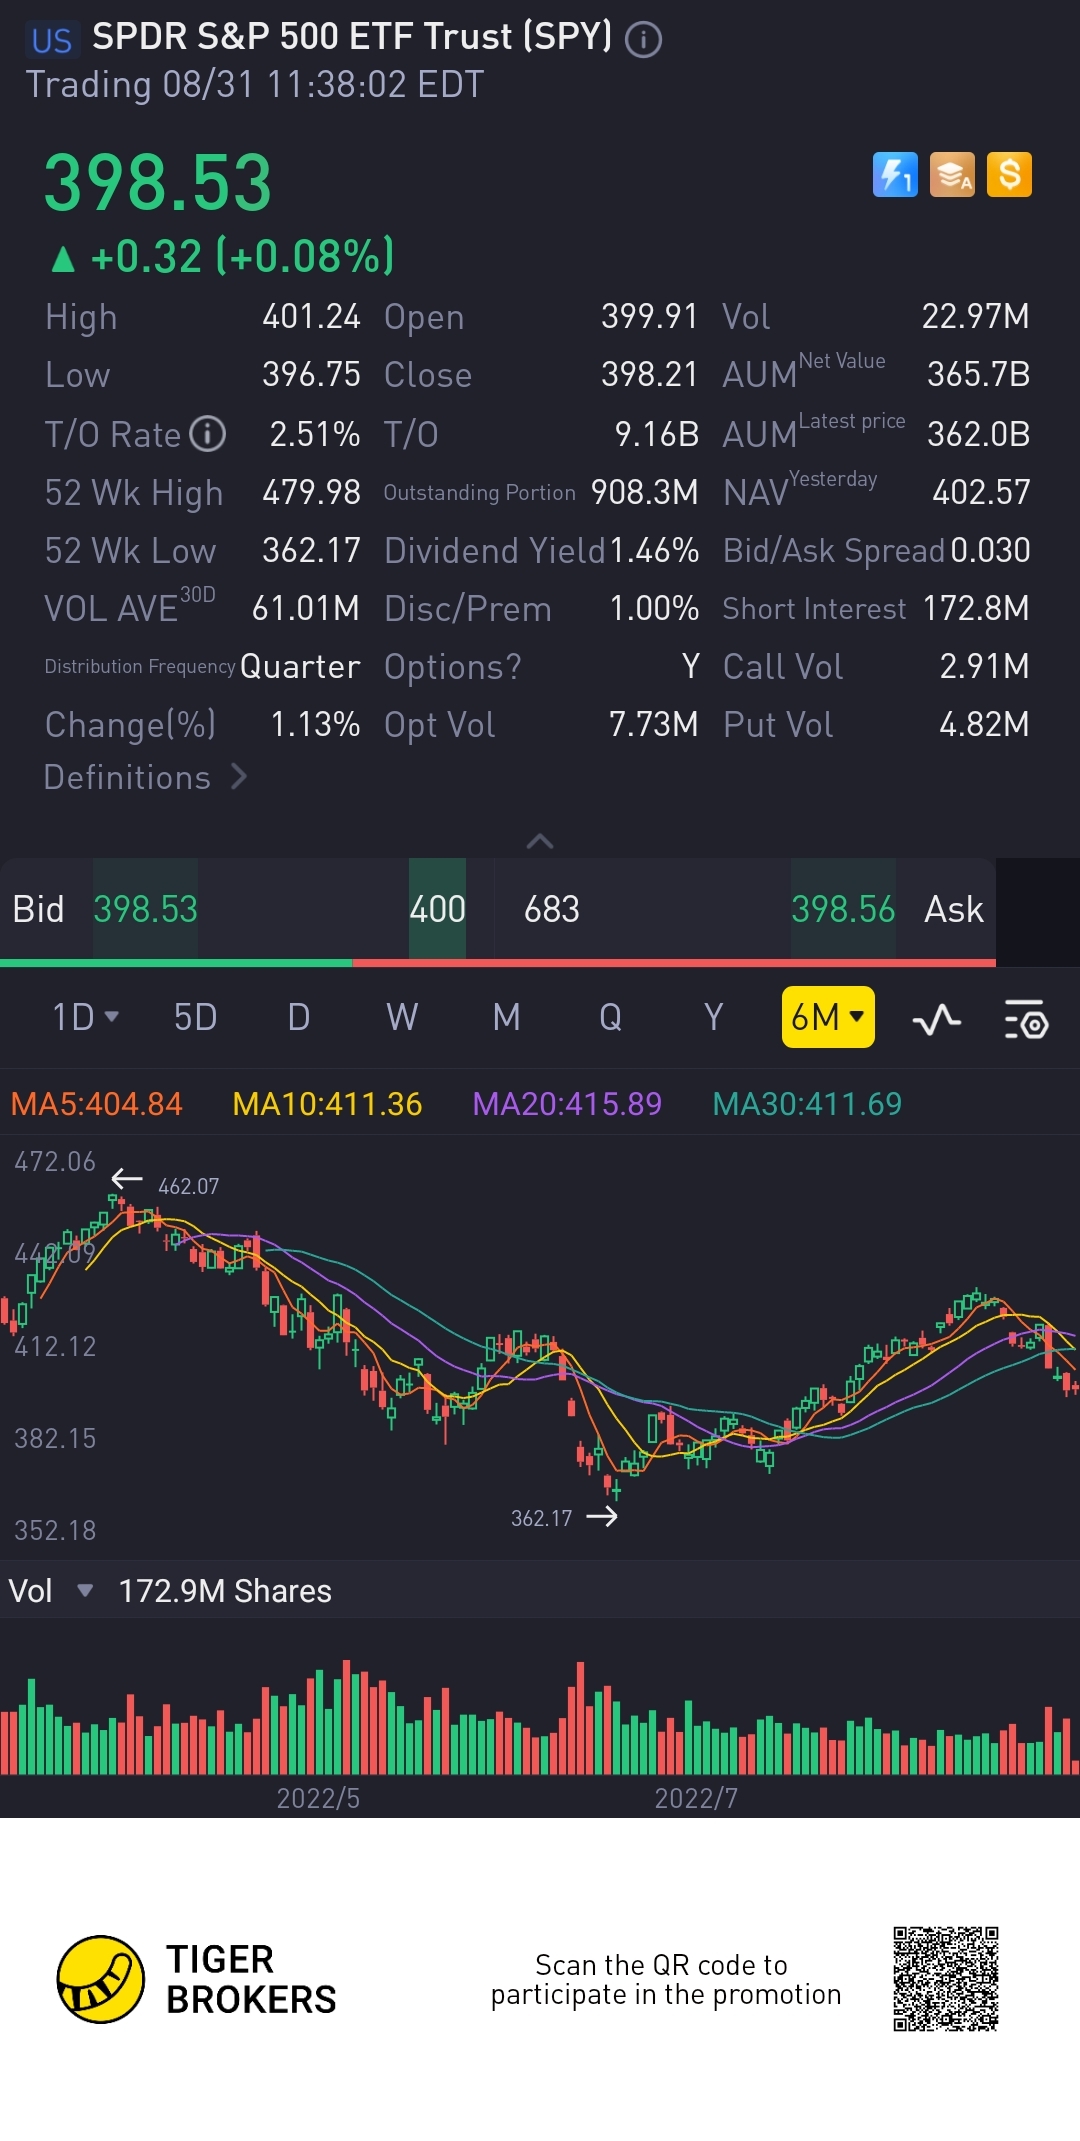
Task: Tap the Disc/Prem 1.00% value
Action: [654, 608]
